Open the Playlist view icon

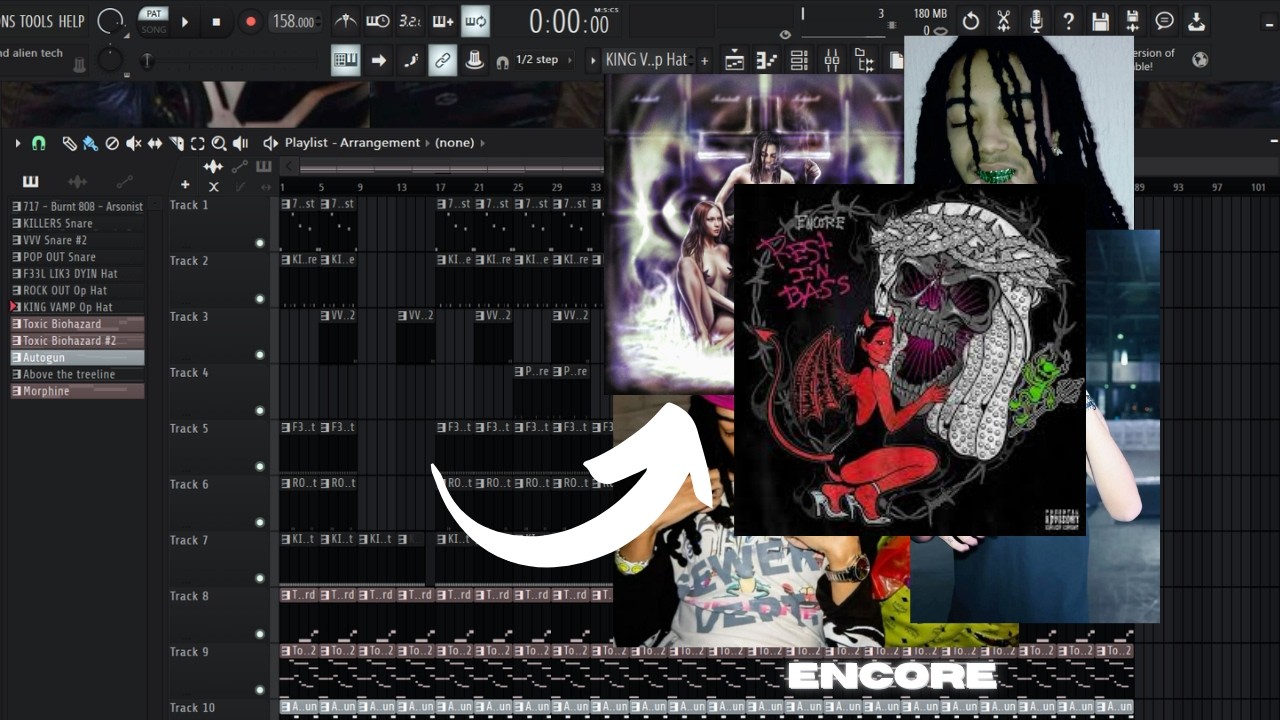pyautogui.click(x=734, y=61)
